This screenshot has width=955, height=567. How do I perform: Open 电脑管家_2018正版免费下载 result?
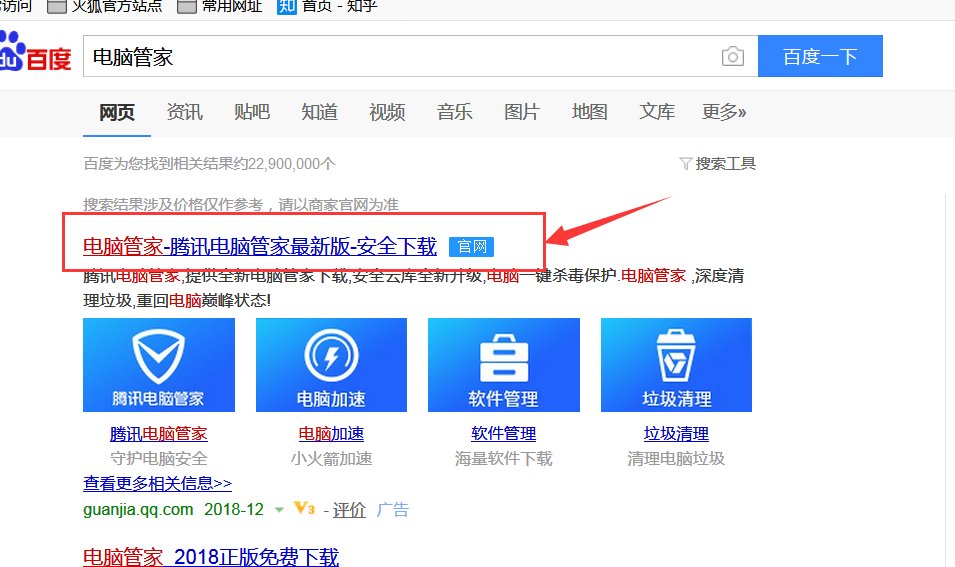211,557
